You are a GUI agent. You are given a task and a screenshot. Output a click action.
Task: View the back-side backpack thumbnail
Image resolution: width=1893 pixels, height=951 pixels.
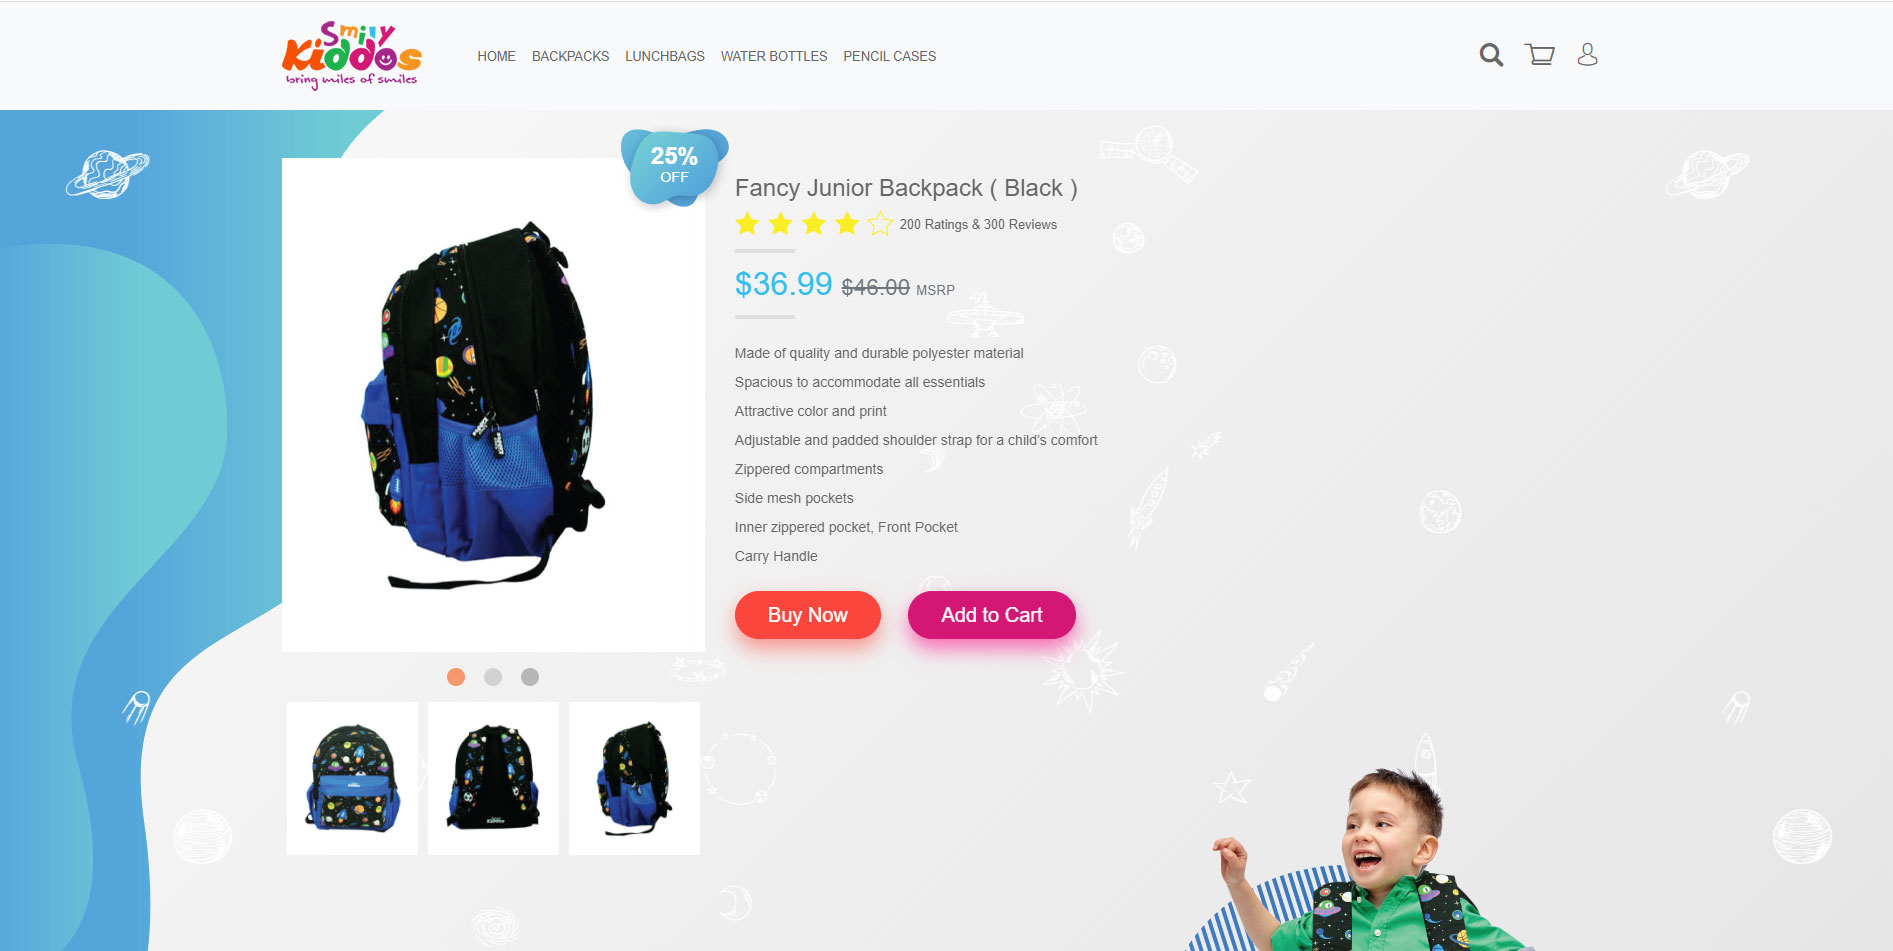[x=493, y=778]
